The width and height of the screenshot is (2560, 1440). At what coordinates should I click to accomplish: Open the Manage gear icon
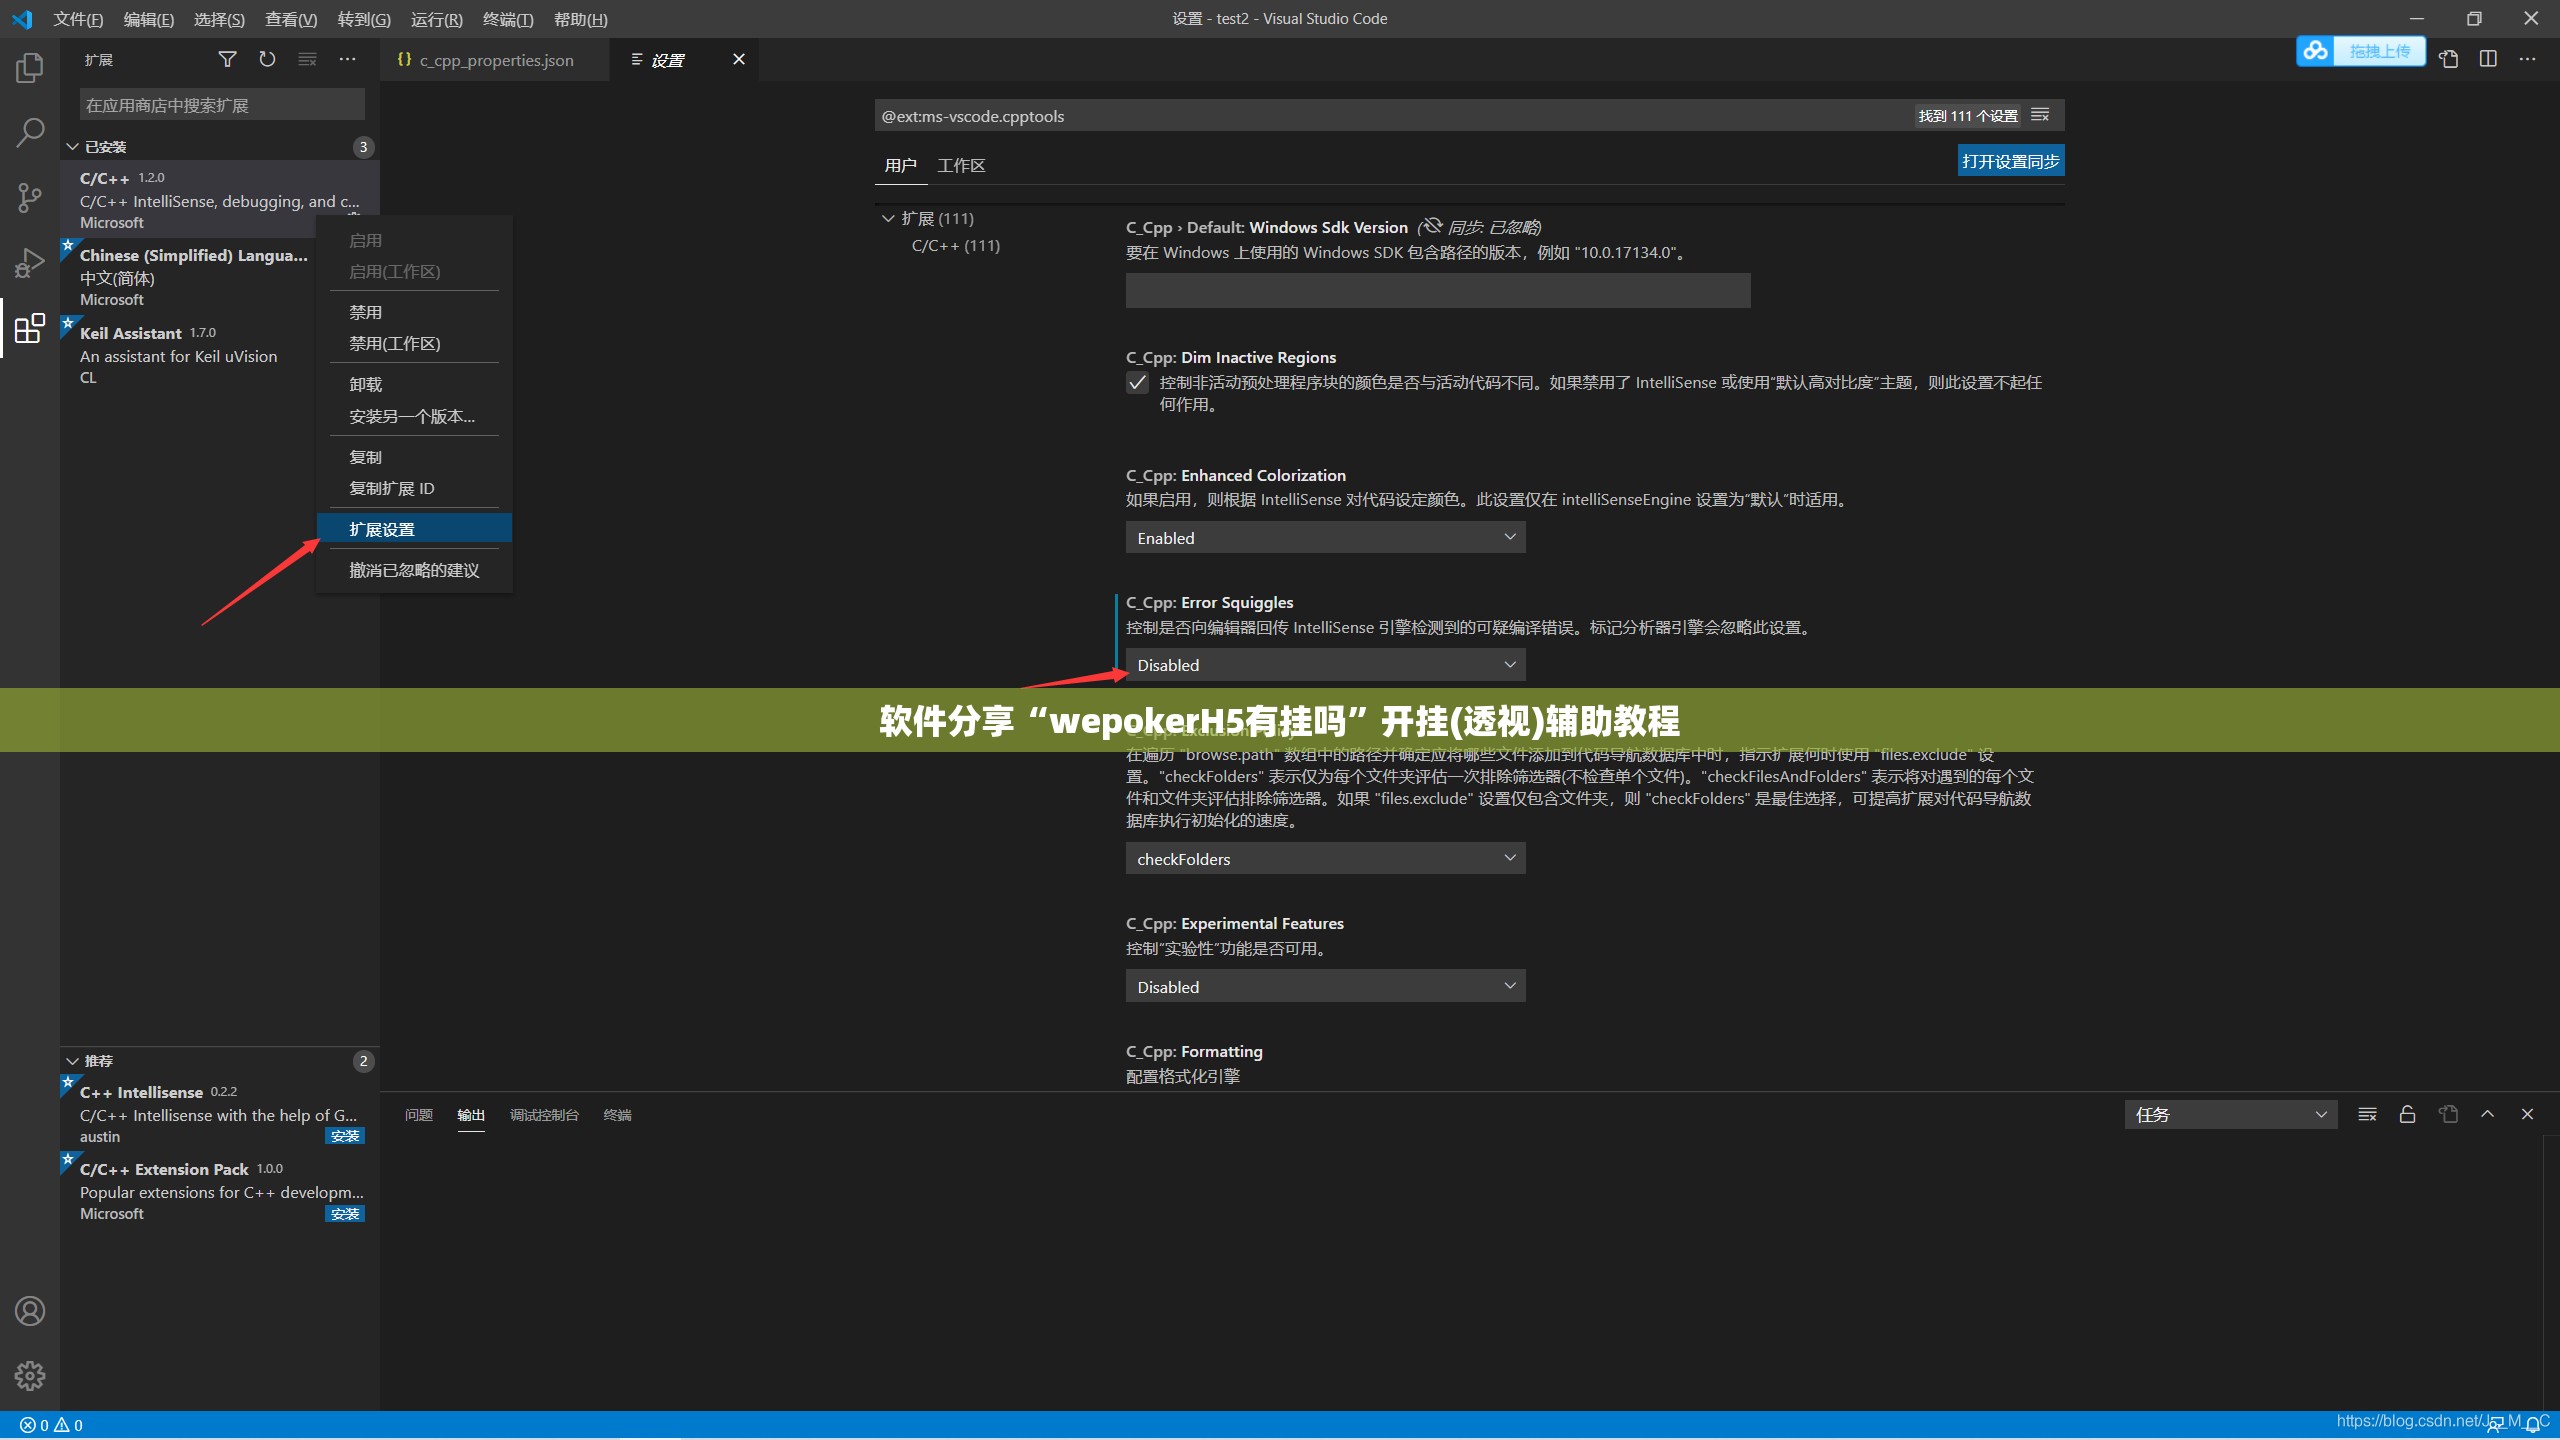(x=30, y=1376)
